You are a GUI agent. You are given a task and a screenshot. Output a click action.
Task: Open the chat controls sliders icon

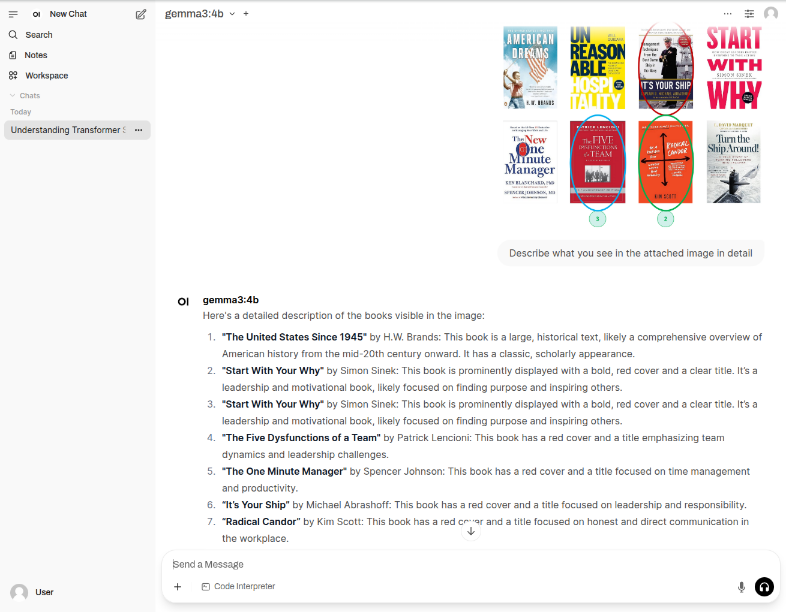pyautogui.click(x=749, y=14)
